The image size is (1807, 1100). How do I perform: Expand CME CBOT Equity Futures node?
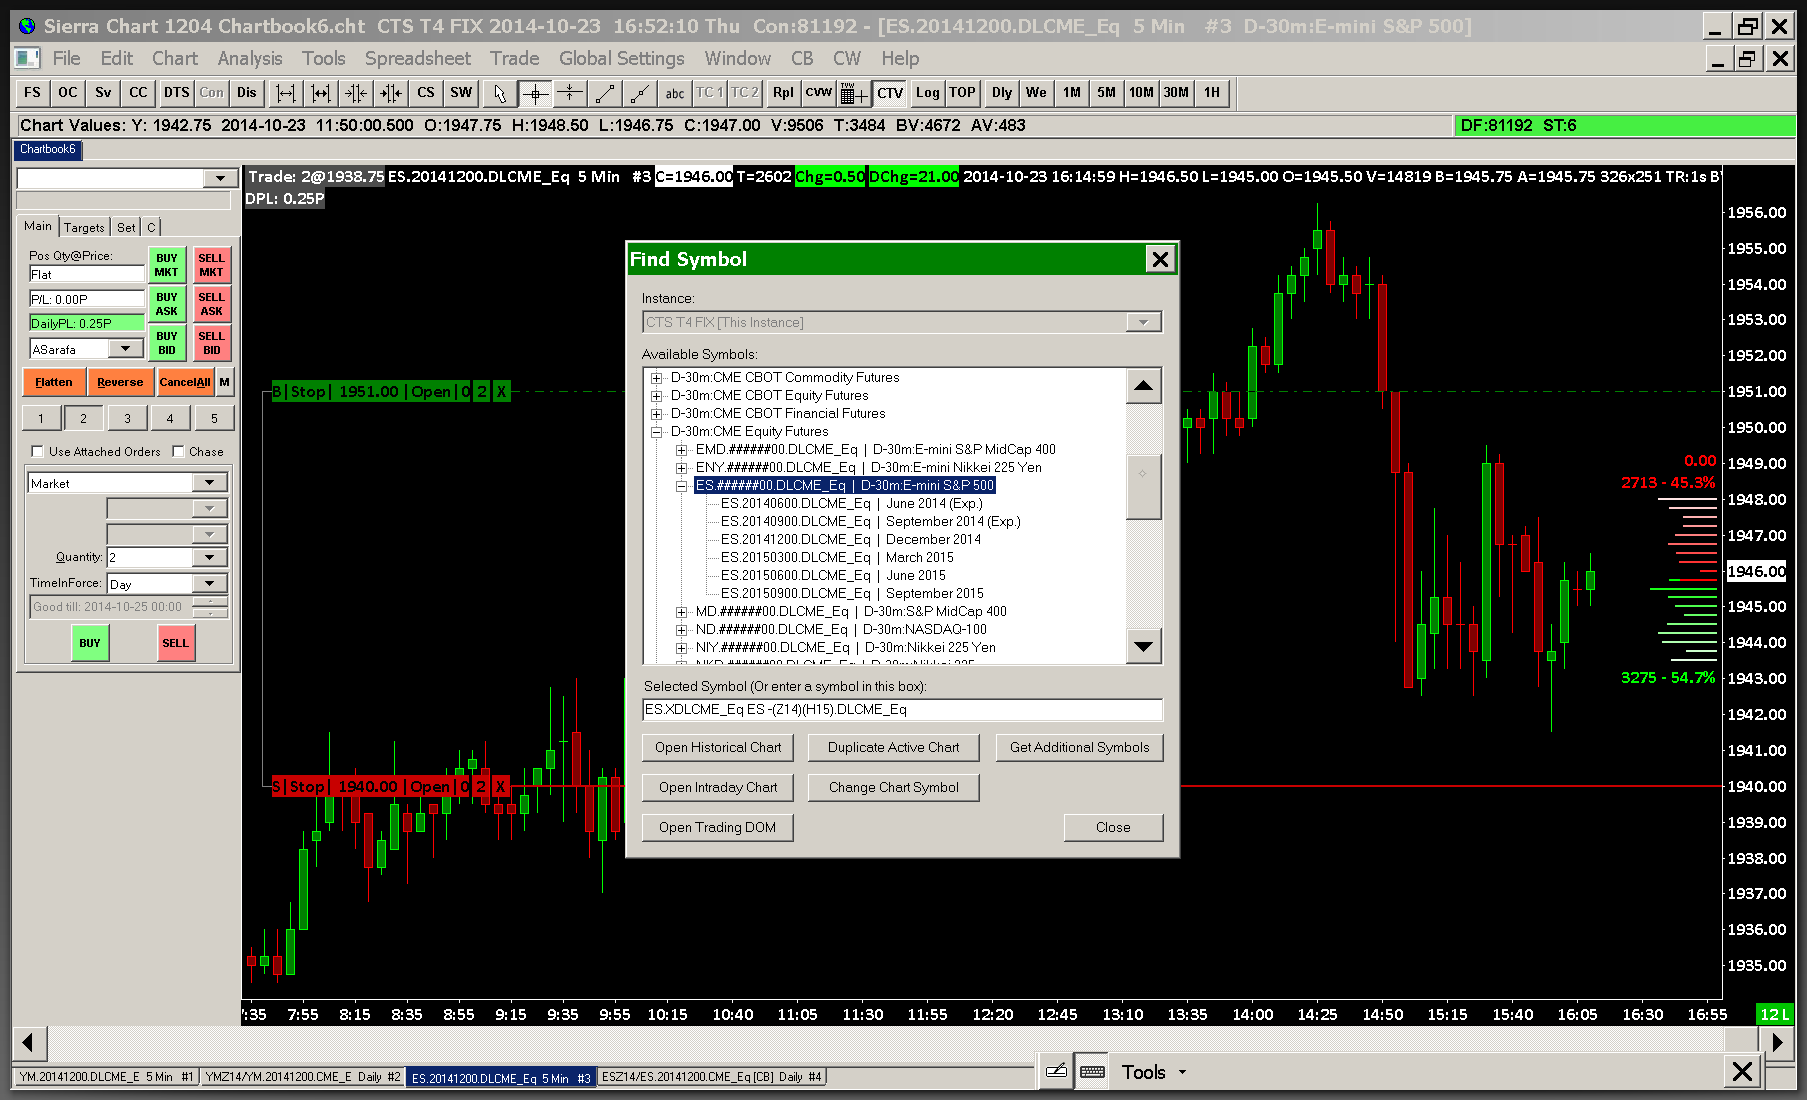(x=657, y=396)
